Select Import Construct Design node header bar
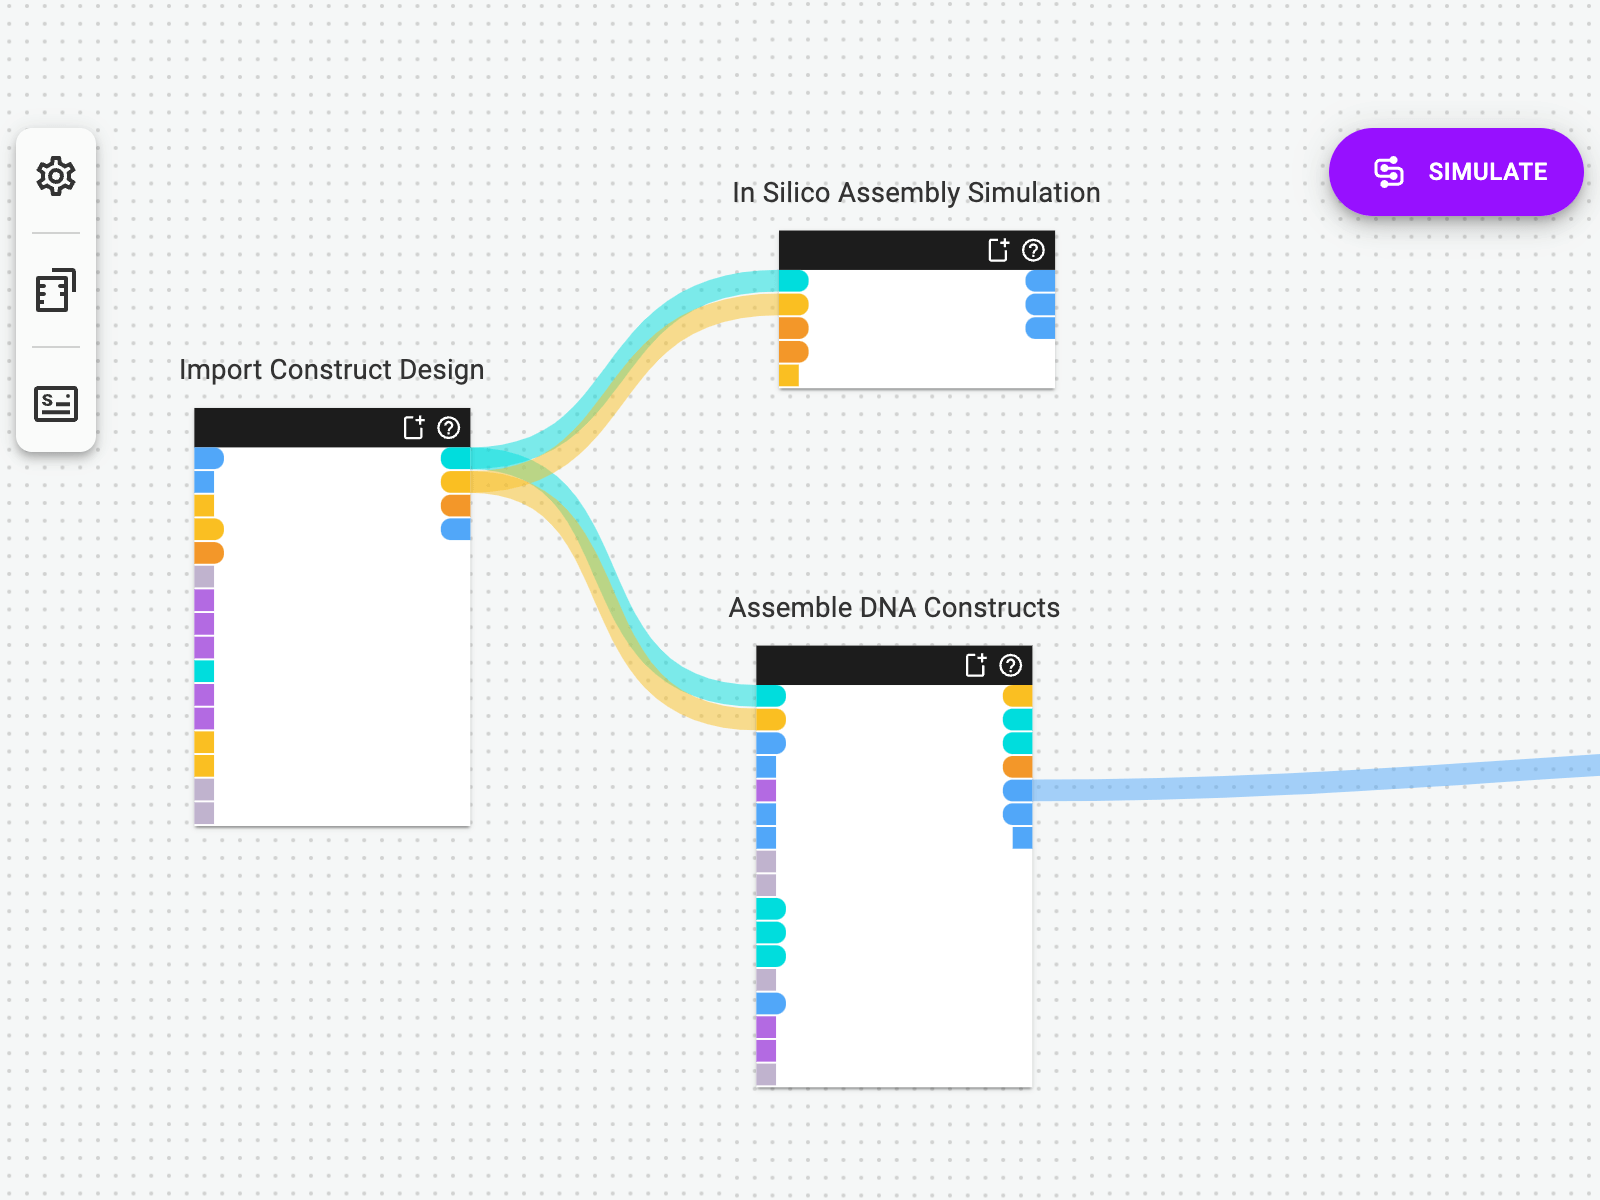1600x1200 pixels. point(332,428)
